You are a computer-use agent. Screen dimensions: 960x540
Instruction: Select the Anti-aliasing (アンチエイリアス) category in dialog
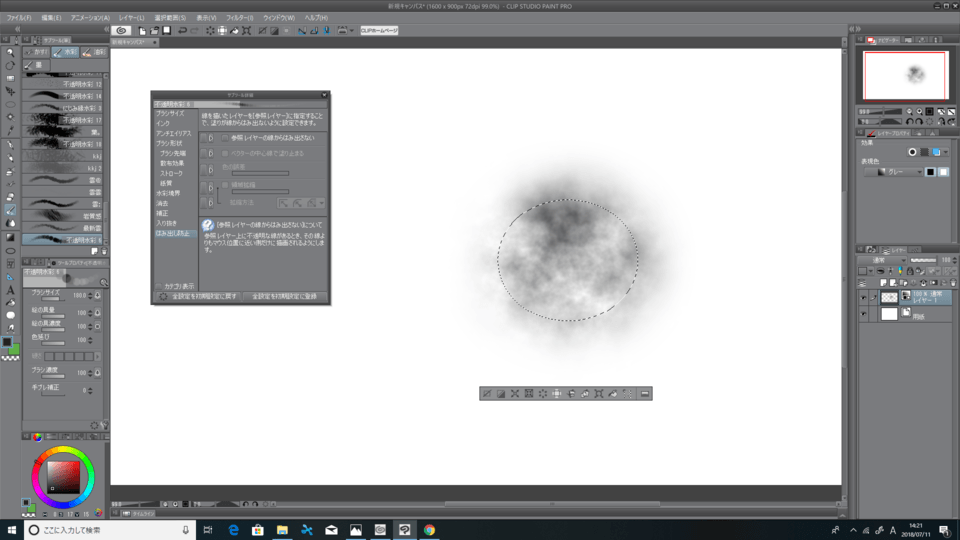coord(173,133)
